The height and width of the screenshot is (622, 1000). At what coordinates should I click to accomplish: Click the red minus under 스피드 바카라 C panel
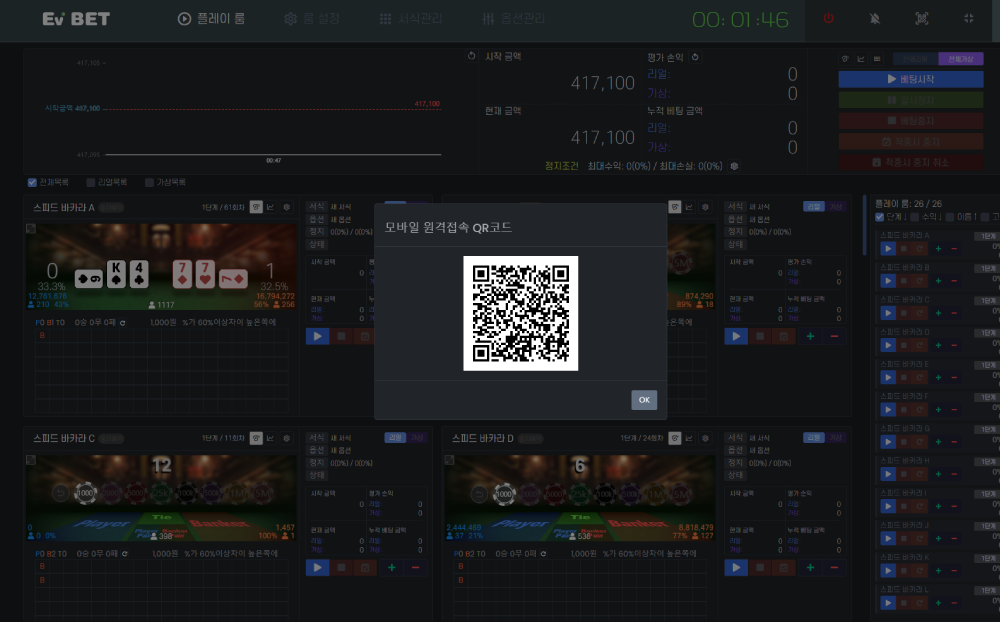tap(415, 567)
